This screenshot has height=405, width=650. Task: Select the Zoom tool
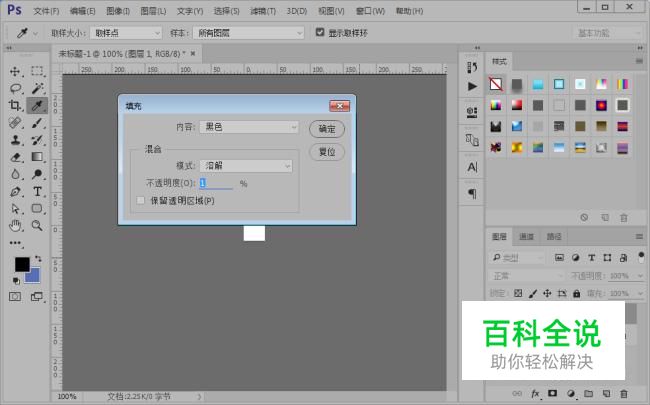(x=37, y=226)
